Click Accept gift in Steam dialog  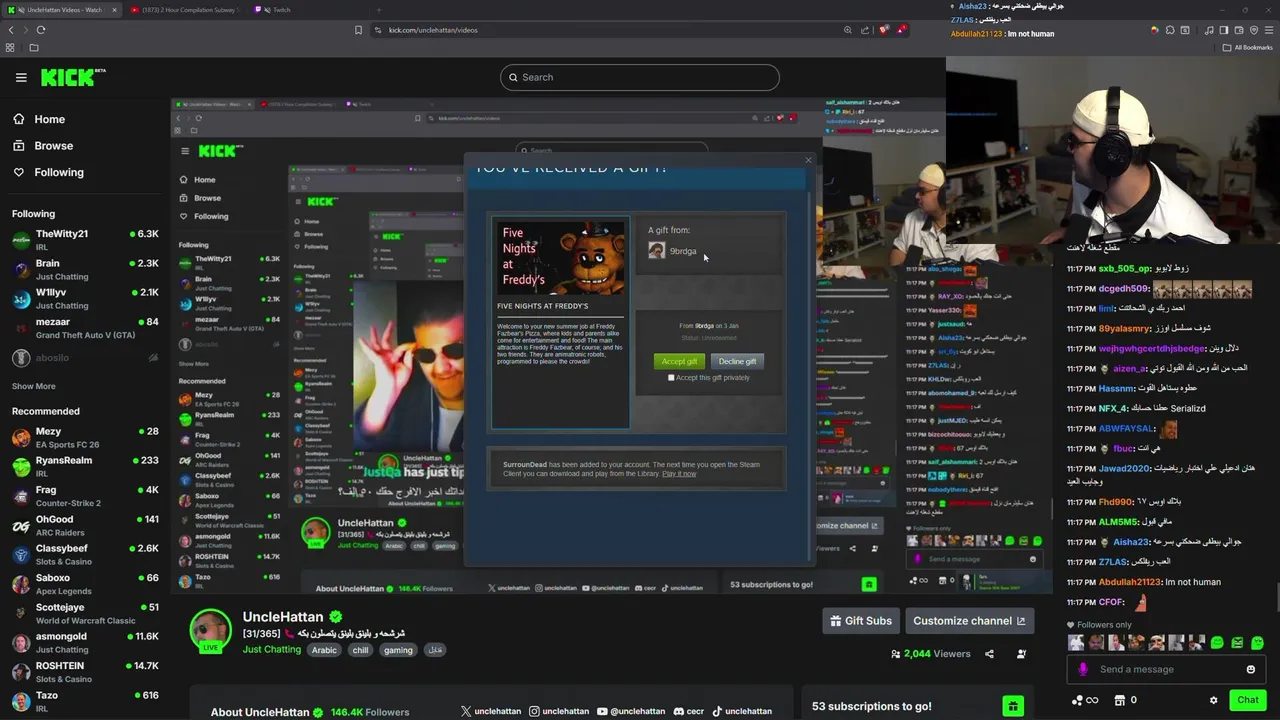coord(679,361)
